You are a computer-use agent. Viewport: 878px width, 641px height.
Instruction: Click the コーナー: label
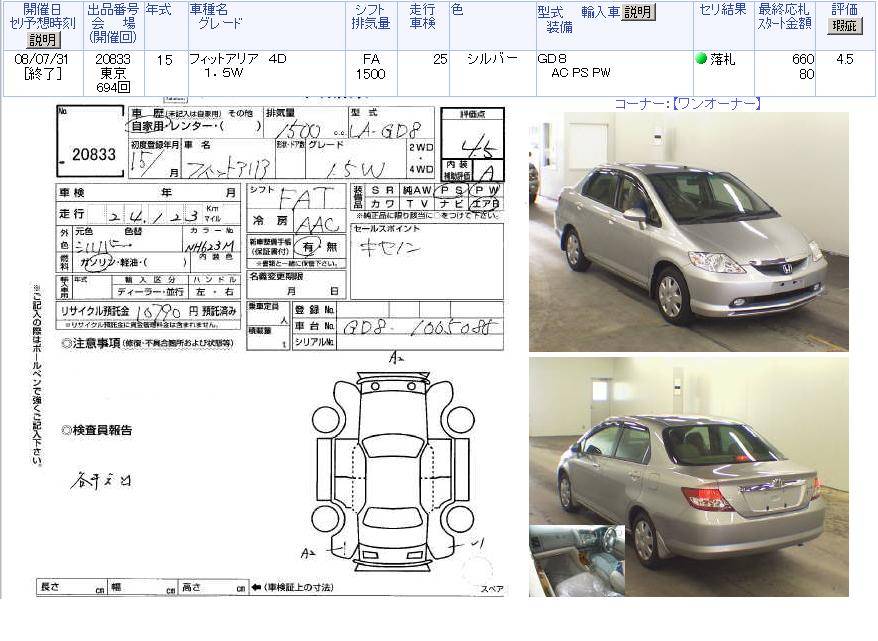click(x=643, y=104)
